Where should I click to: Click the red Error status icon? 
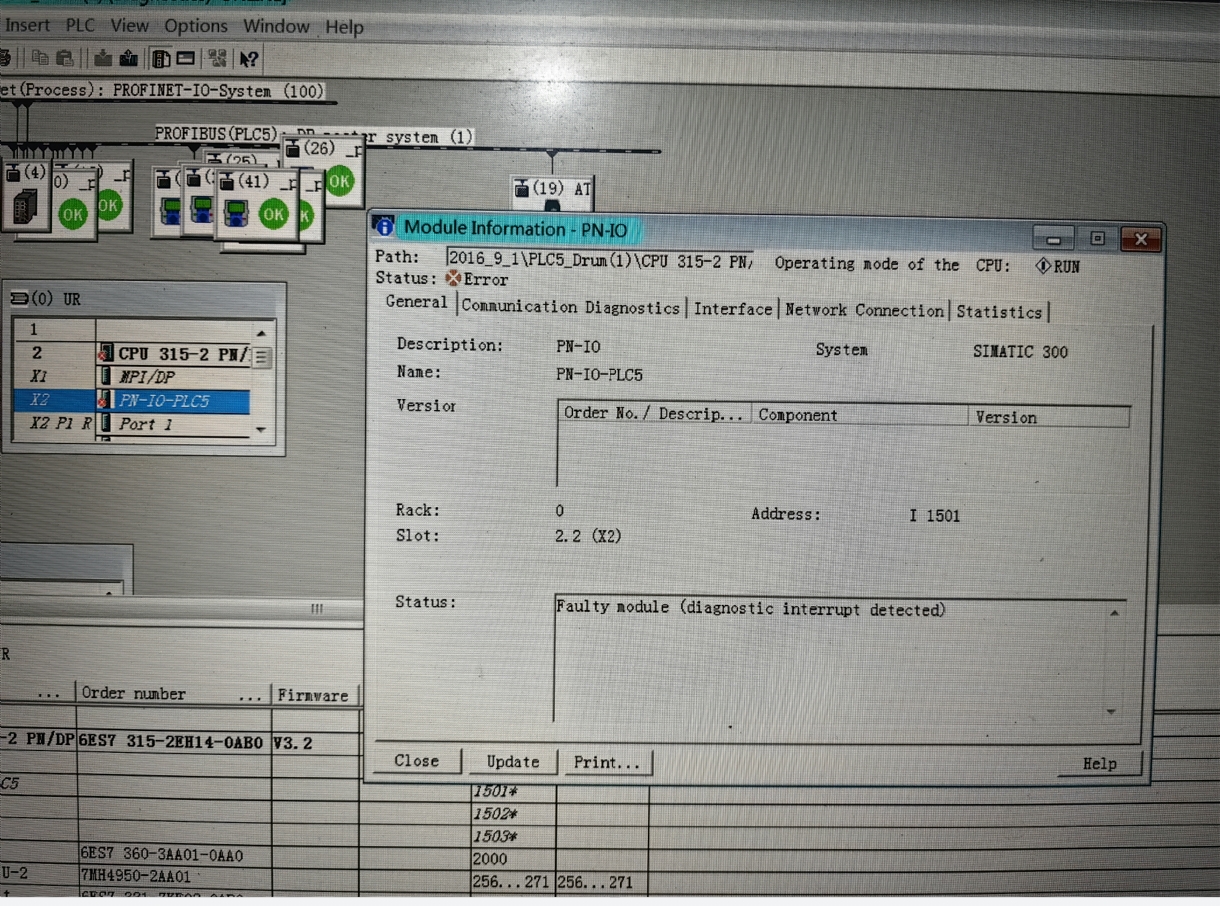pyautogui.click(x=453, y=279)
